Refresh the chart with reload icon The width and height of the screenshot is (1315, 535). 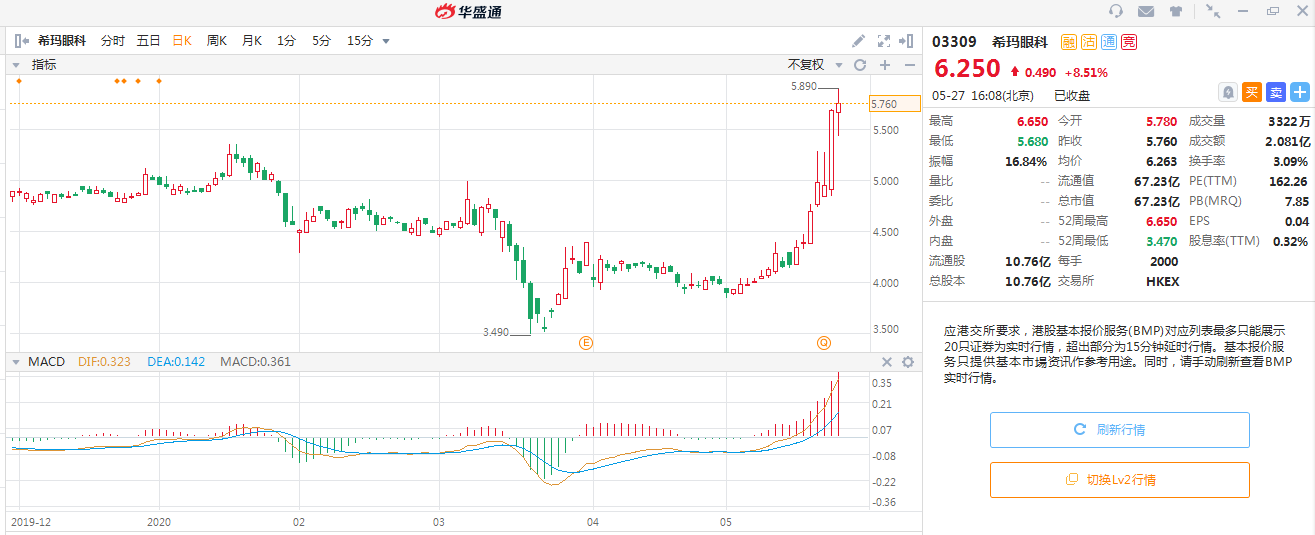(x=859, y=65)
